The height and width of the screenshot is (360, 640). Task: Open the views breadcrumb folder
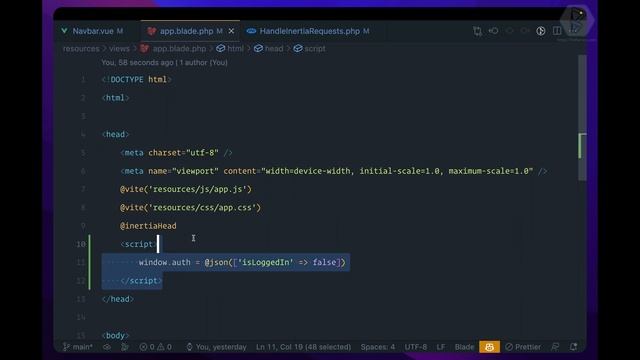119,49
